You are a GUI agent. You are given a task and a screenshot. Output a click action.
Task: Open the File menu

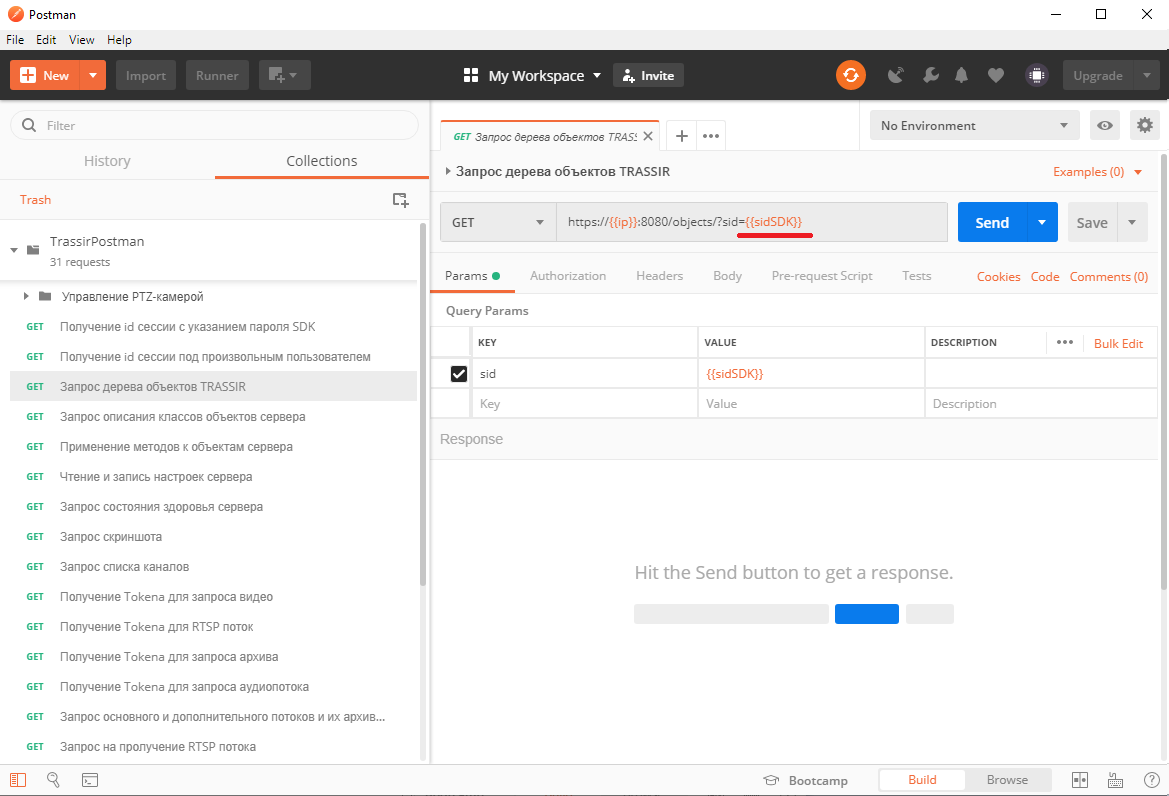[15, 40]
